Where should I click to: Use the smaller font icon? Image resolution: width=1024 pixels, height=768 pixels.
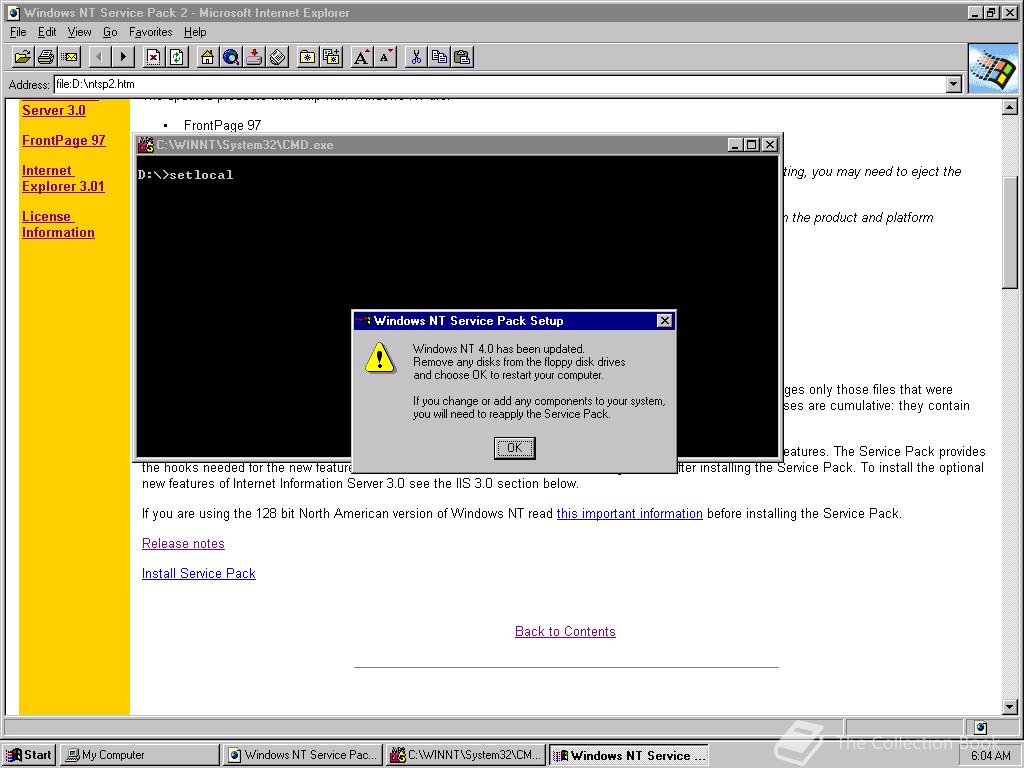[x=385, y=57]
